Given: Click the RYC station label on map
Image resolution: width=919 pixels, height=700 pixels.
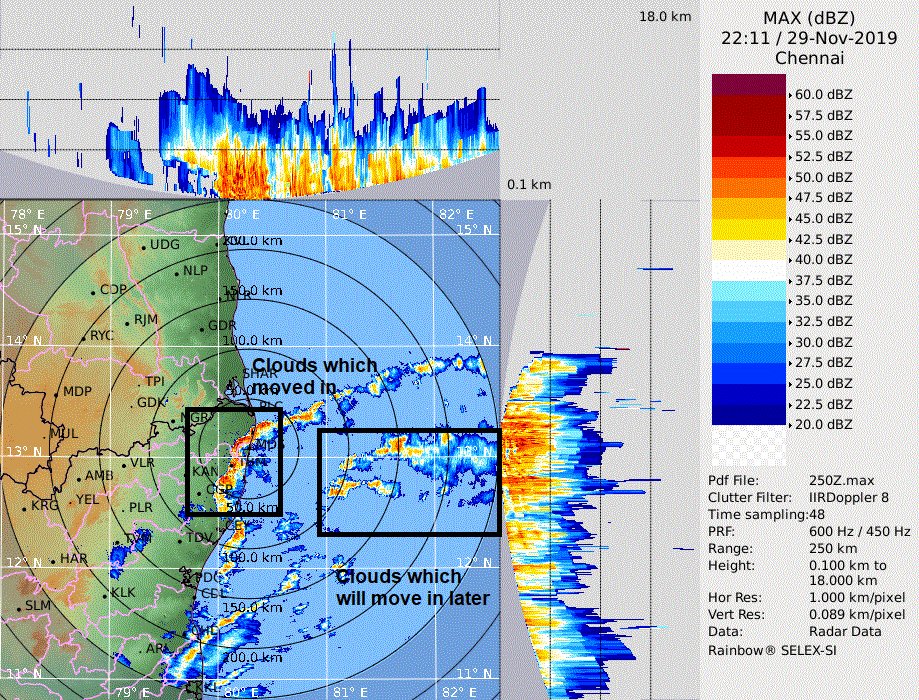Looking at the screenshot, I should [101, 335].
